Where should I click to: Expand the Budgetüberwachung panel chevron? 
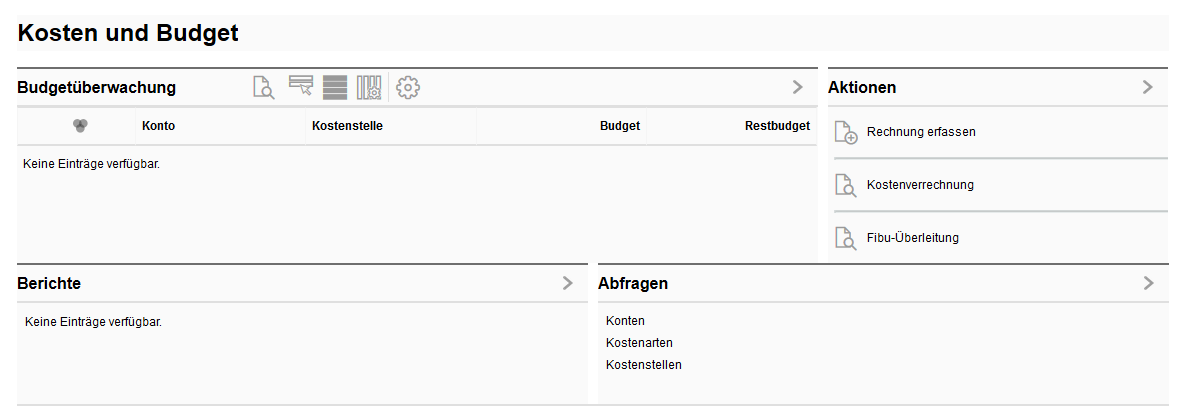pos(797,87)
